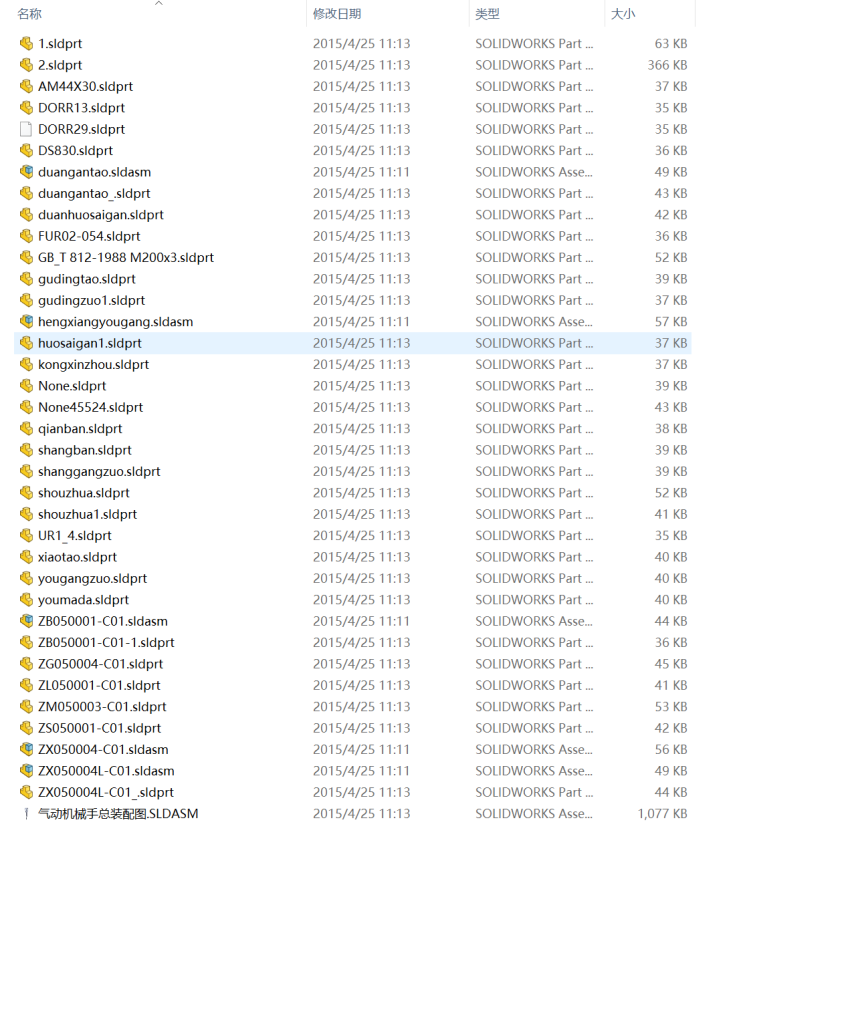This screenshot has width=844, height=1024.
Task: Click the 2.sldprt file name
Action: click(60, 65)
